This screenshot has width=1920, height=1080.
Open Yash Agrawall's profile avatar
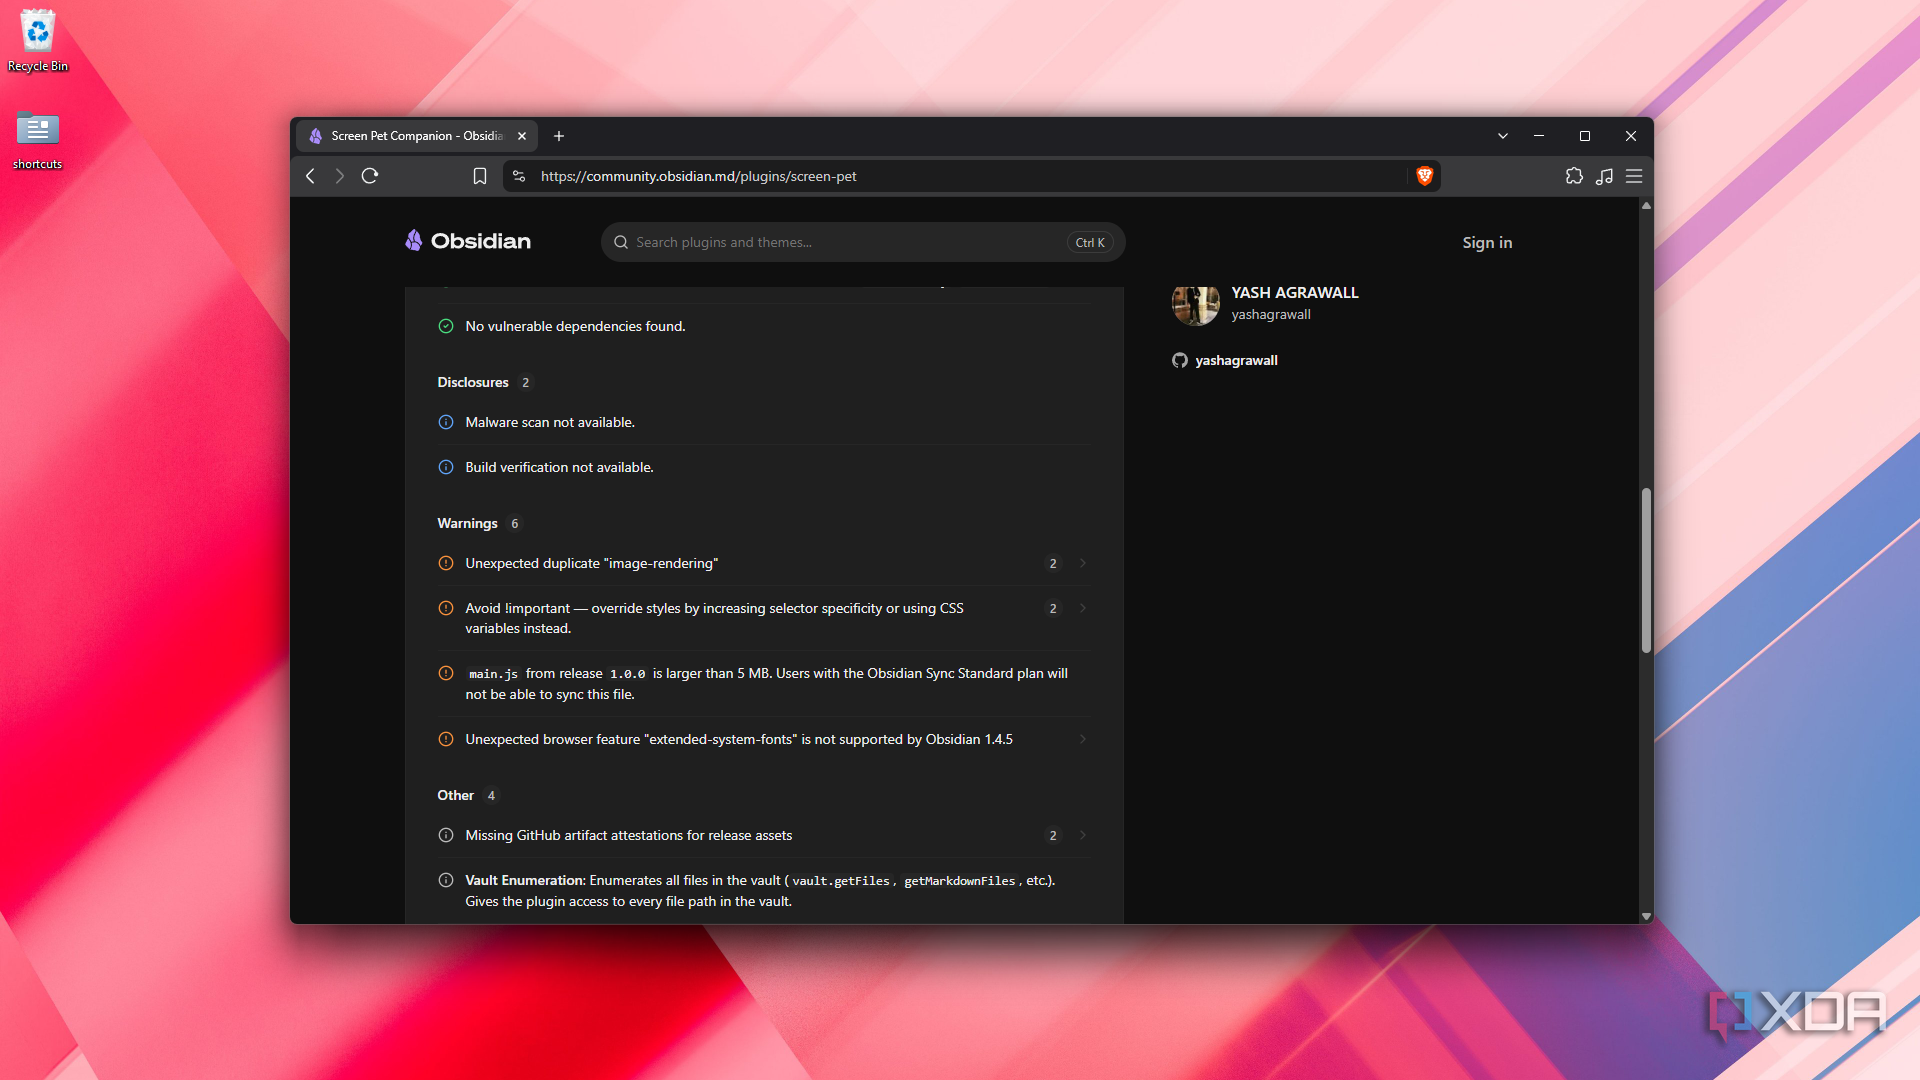[1196, 304]
